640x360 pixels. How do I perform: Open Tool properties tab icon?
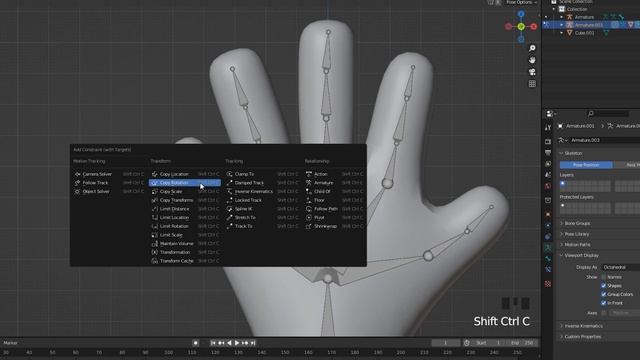pyautogui.click(x=548, y=128)
